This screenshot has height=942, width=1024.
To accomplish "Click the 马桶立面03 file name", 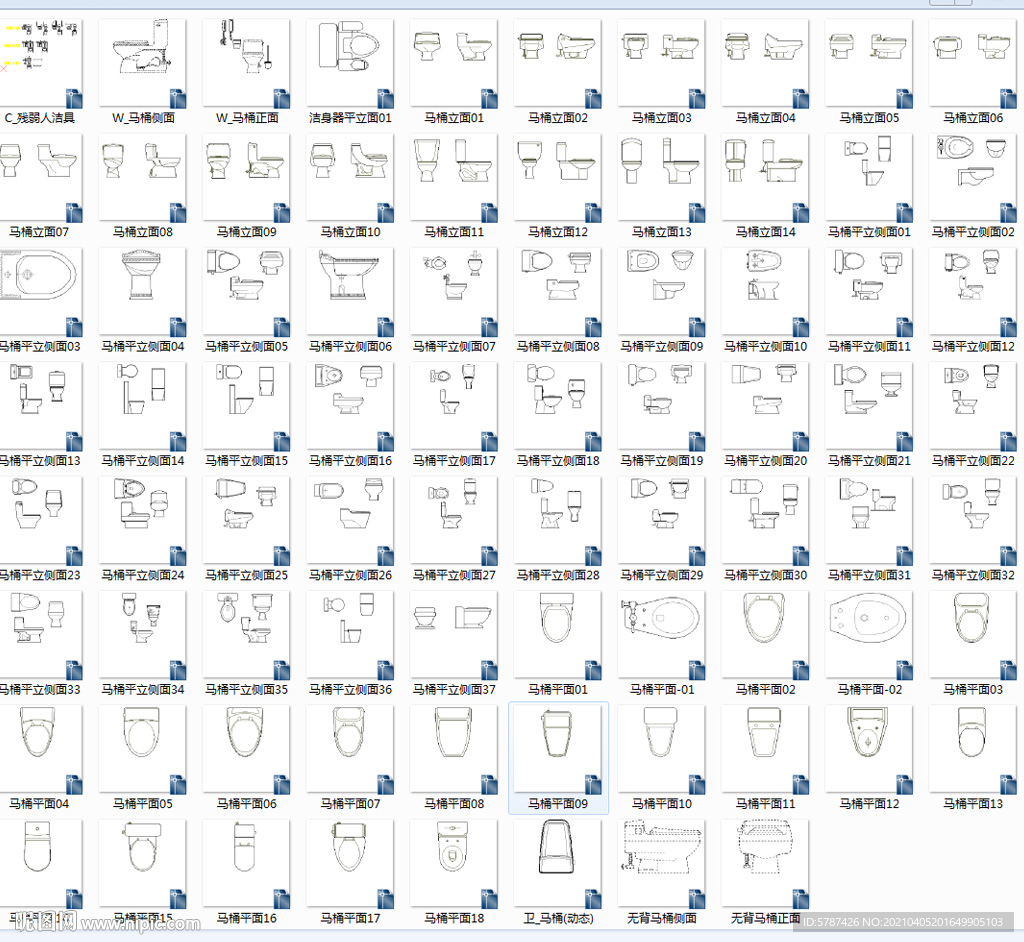I will coord(662,118).
